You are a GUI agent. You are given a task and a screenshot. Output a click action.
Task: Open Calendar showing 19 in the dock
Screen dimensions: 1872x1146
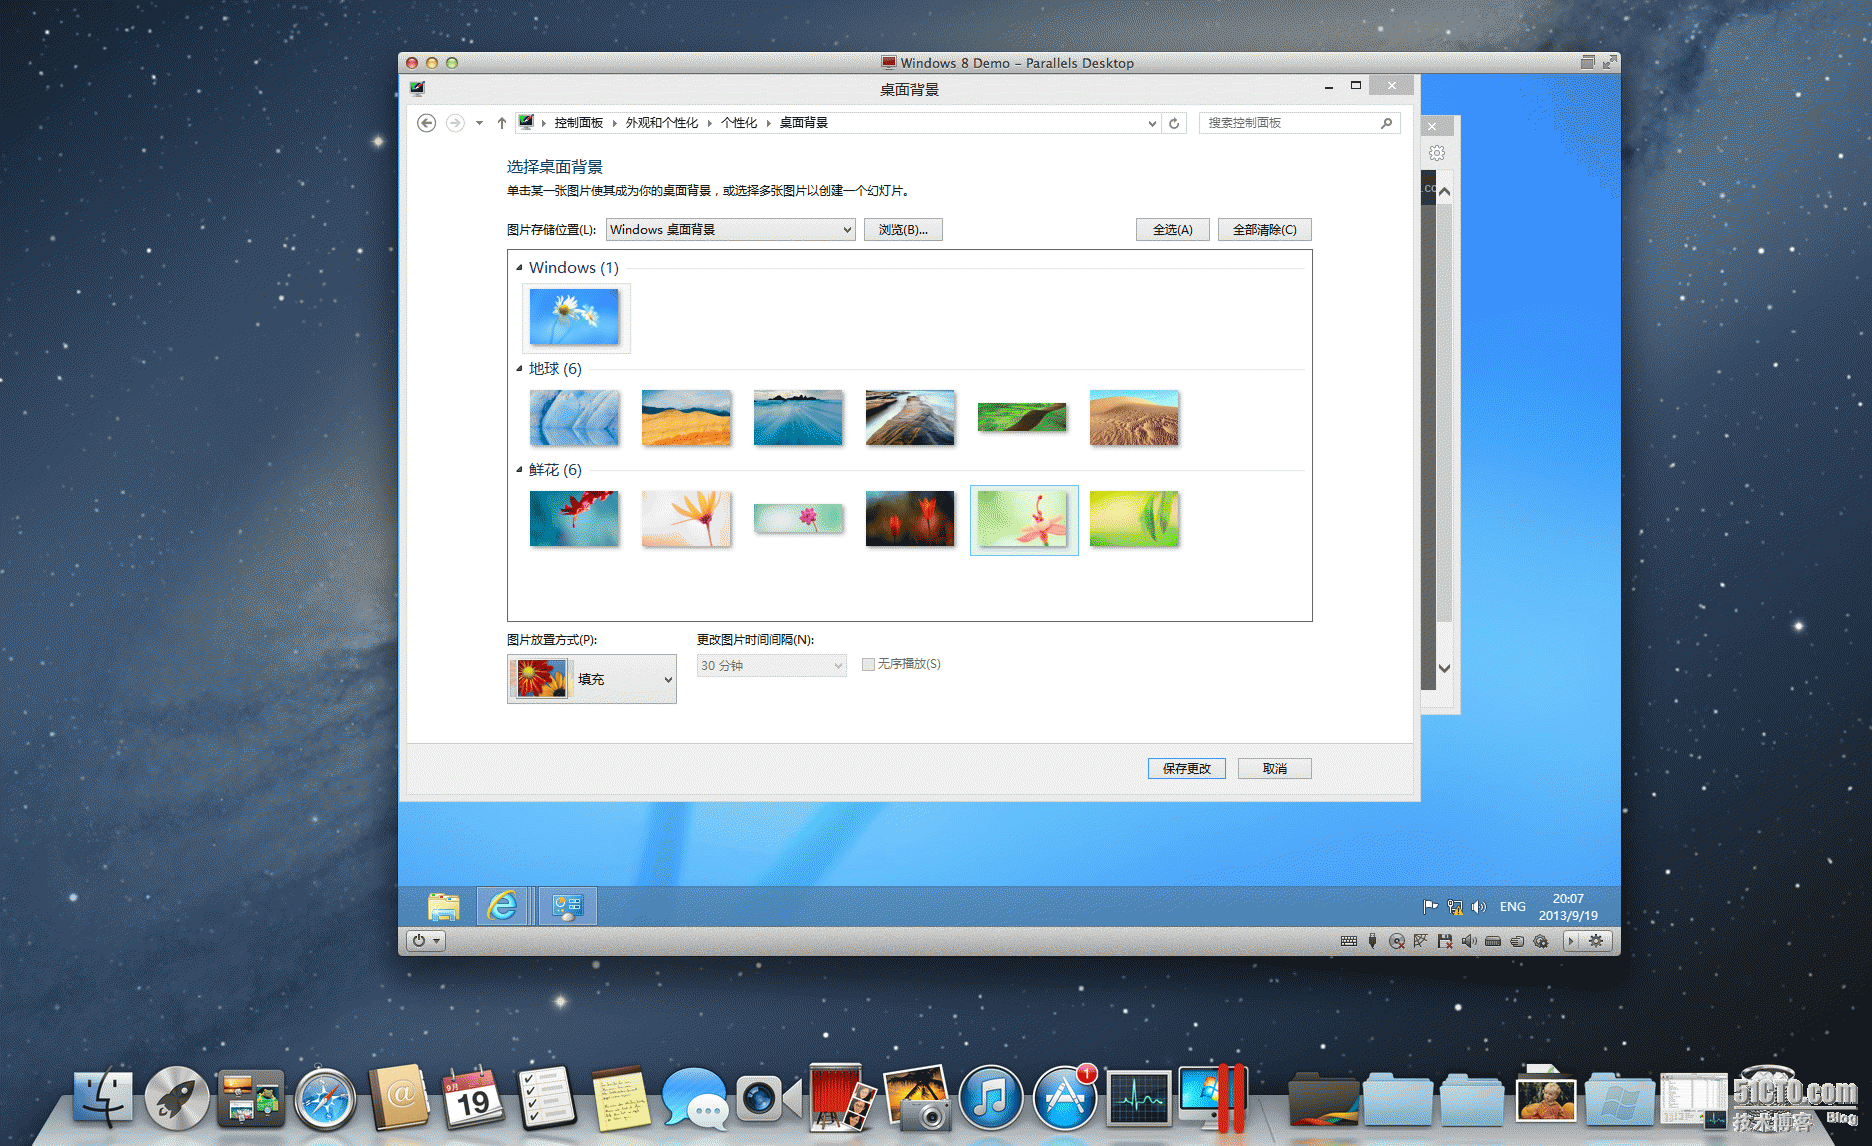tap(473, 1098)
